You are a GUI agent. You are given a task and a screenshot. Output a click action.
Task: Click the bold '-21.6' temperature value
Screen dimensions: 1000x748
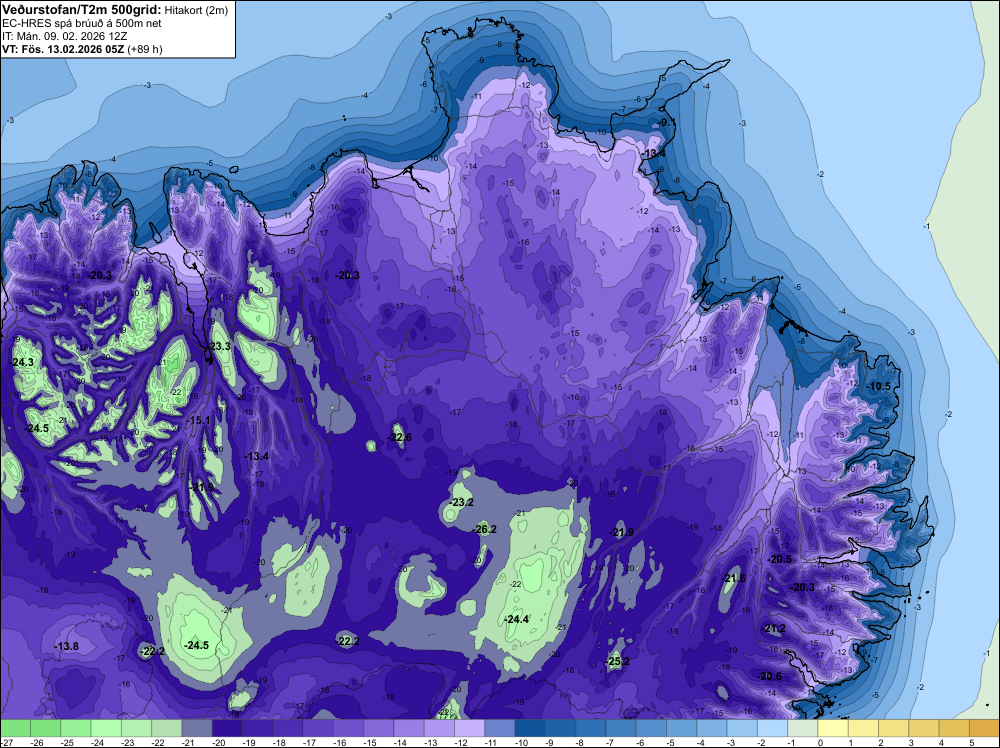coord(733,578)
